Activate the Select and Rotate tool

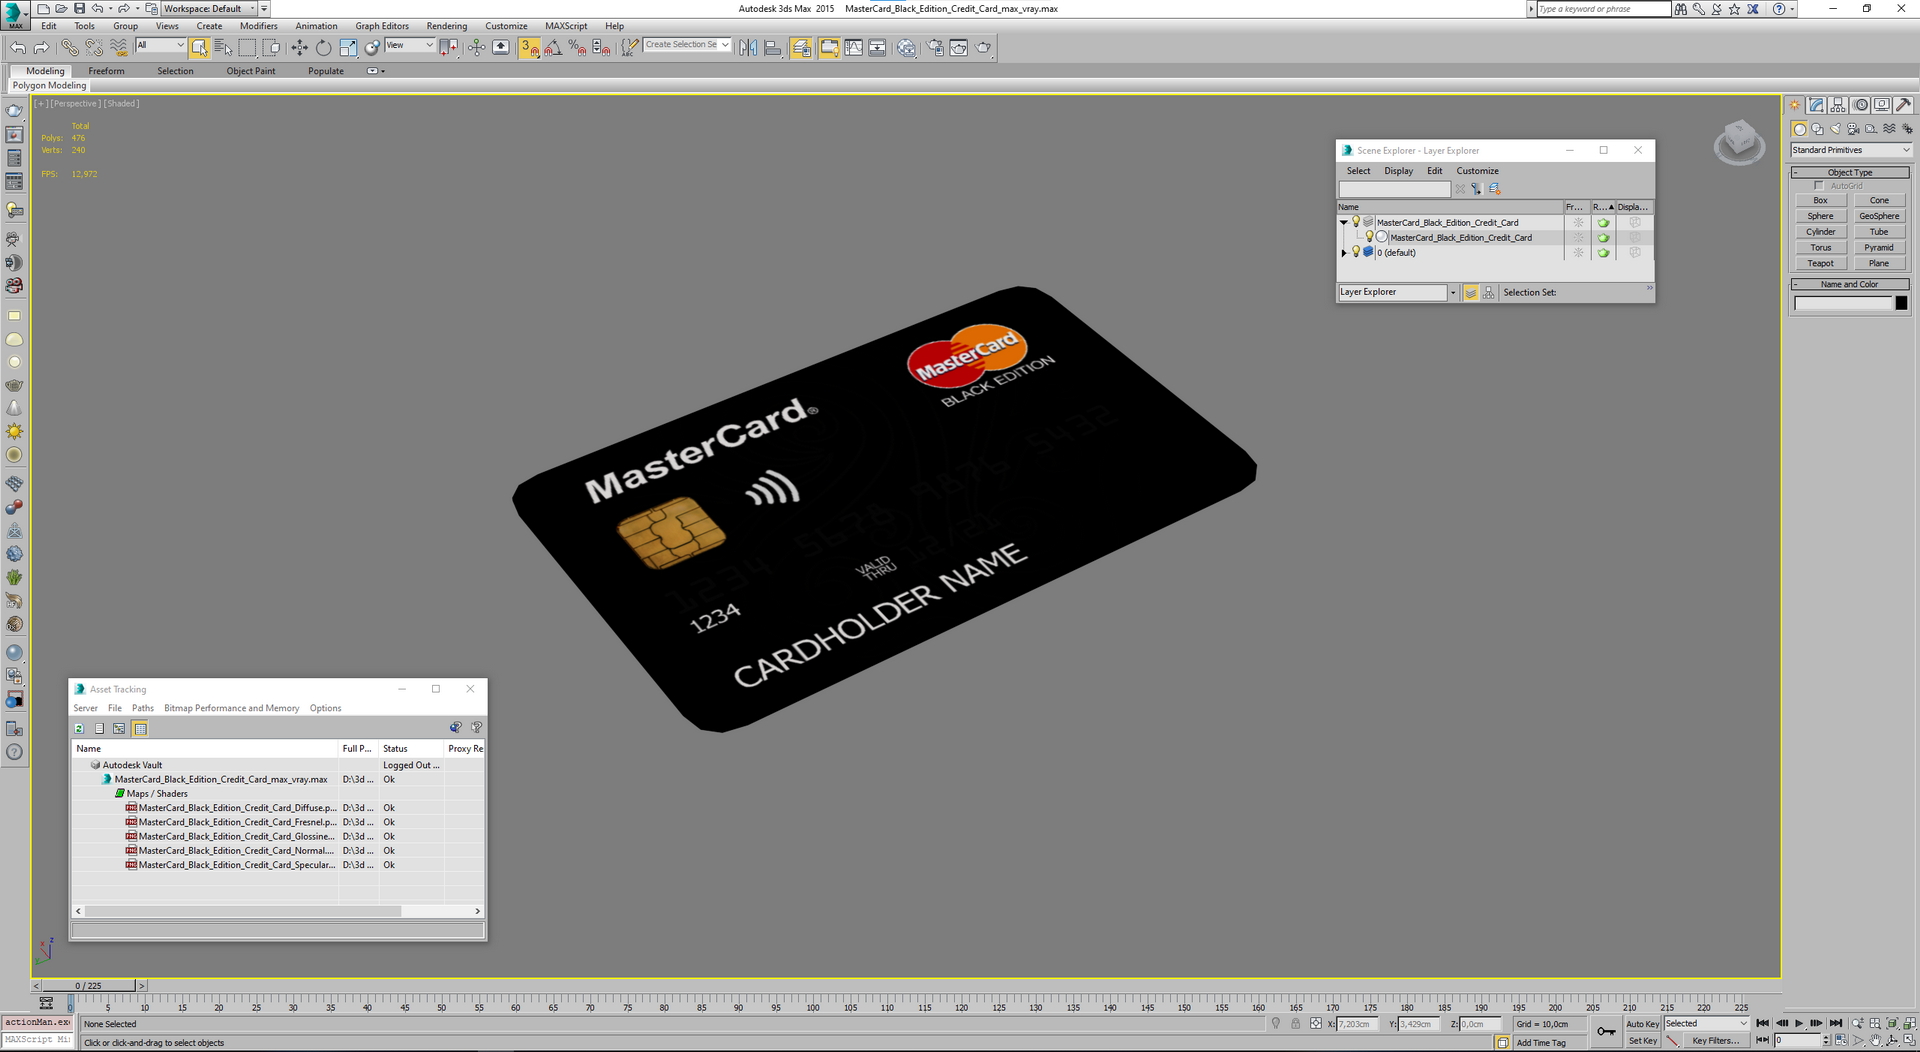tap(323, 47)
